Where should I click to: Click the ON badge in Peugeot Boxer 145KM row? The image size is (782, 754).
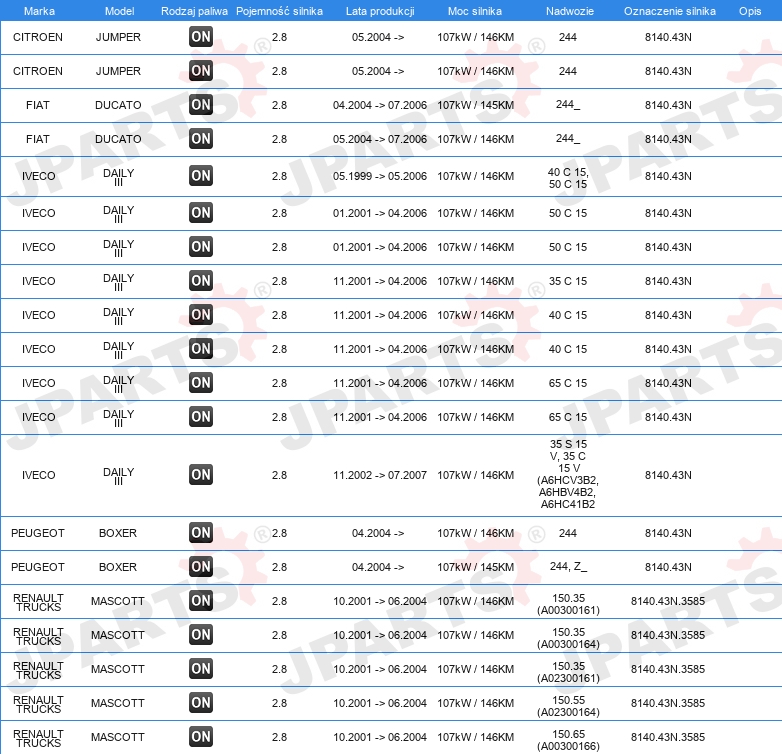tap(200, 566)
